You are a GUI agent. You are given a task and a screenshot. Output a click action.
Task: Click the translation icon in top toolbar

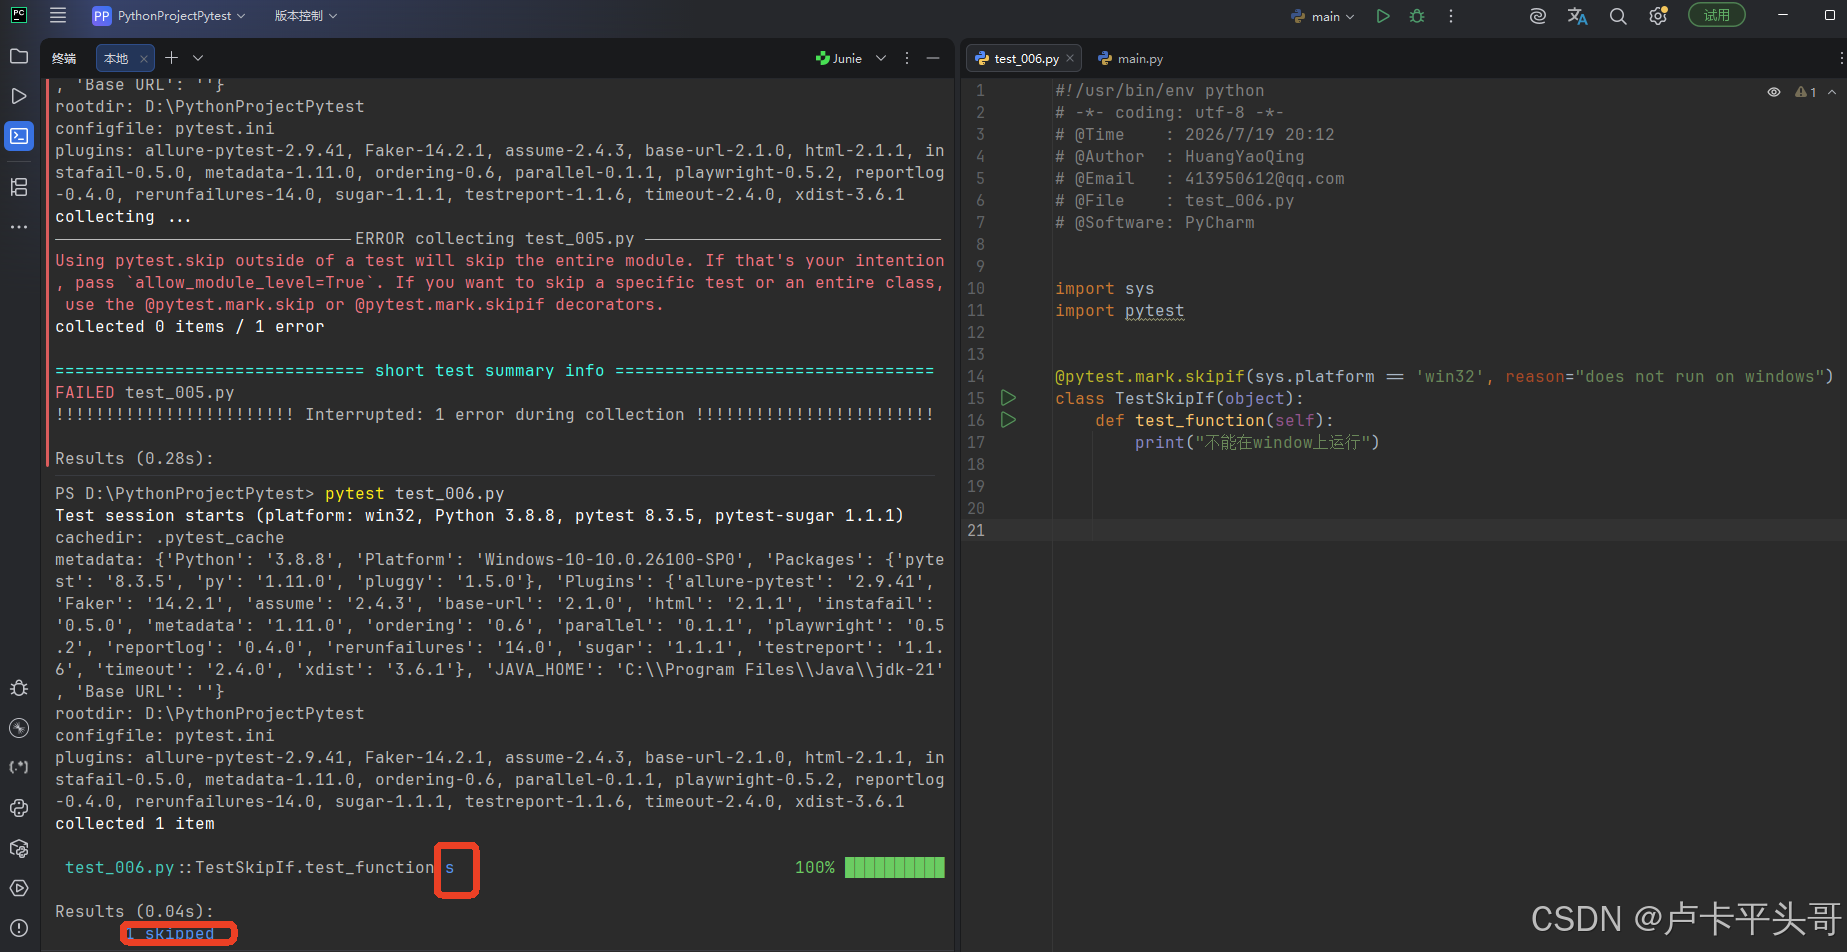pyautogui.click(x=1578, y=16)
